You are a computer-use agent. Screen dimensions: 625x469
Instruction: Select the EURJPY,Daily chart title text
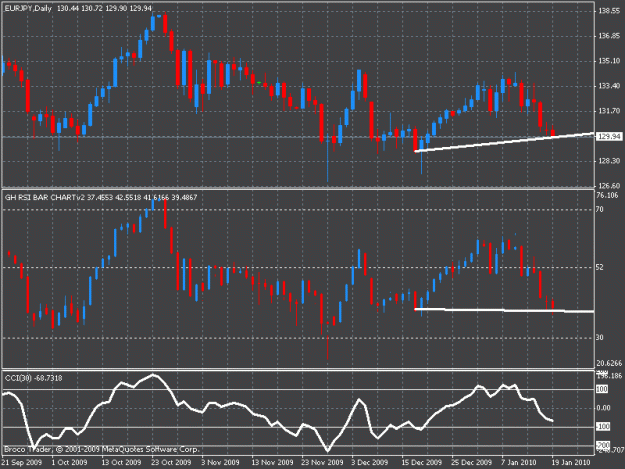(x=28, y=8)
